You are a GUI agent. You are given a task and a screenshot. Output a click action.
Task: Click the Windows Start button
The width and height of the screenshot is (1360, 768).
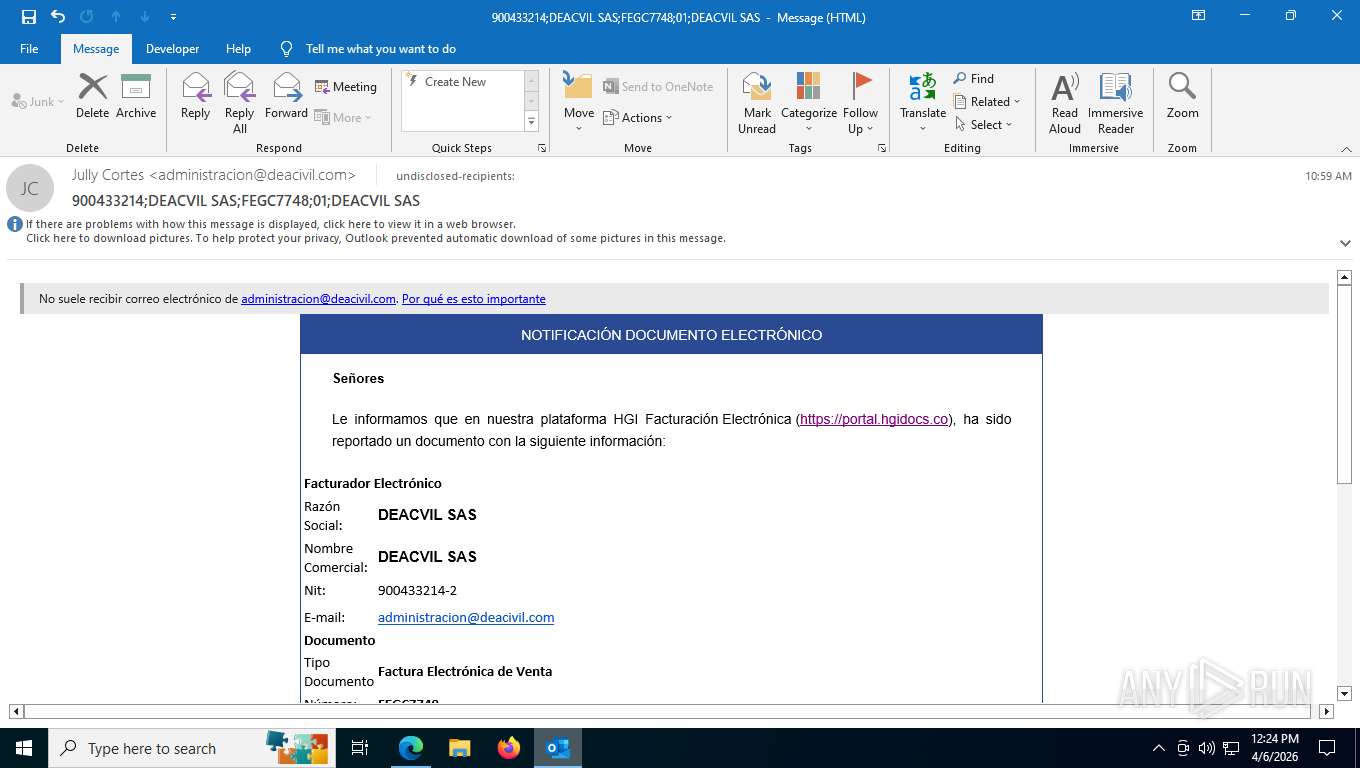pos(24,748)
